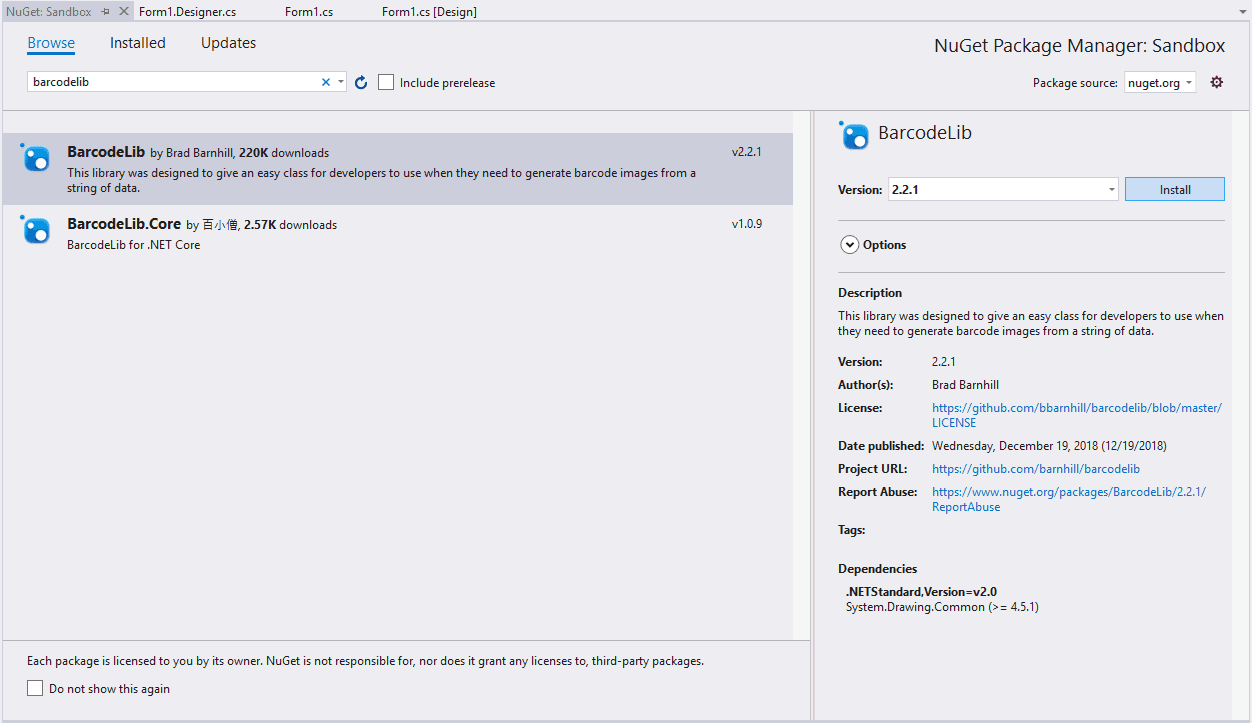1252x723 pixels.
Task: Click the Install button
Action: coord(1175,189)
